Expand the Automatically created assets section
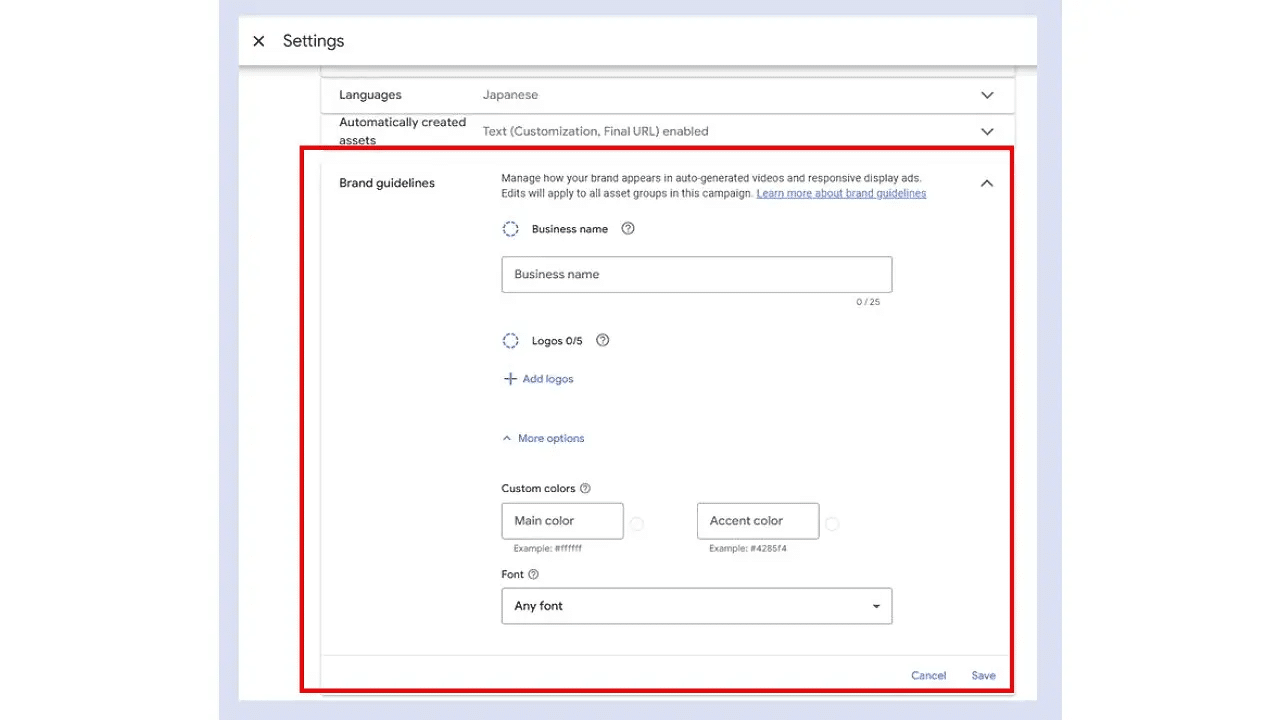 tap(987, 131)
